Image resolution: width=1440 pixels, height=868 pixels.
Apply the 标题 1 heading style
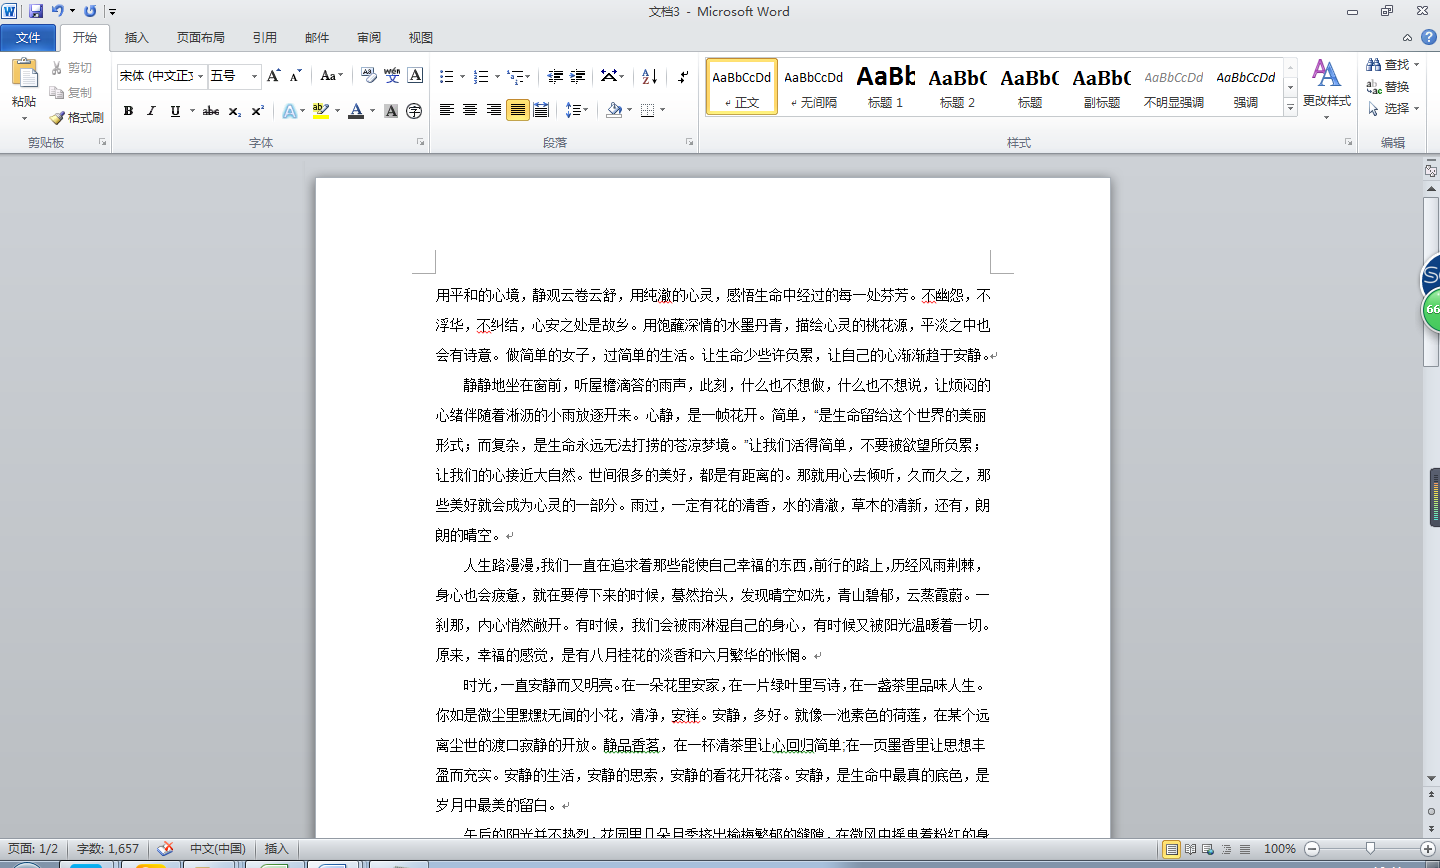point(886,87)
